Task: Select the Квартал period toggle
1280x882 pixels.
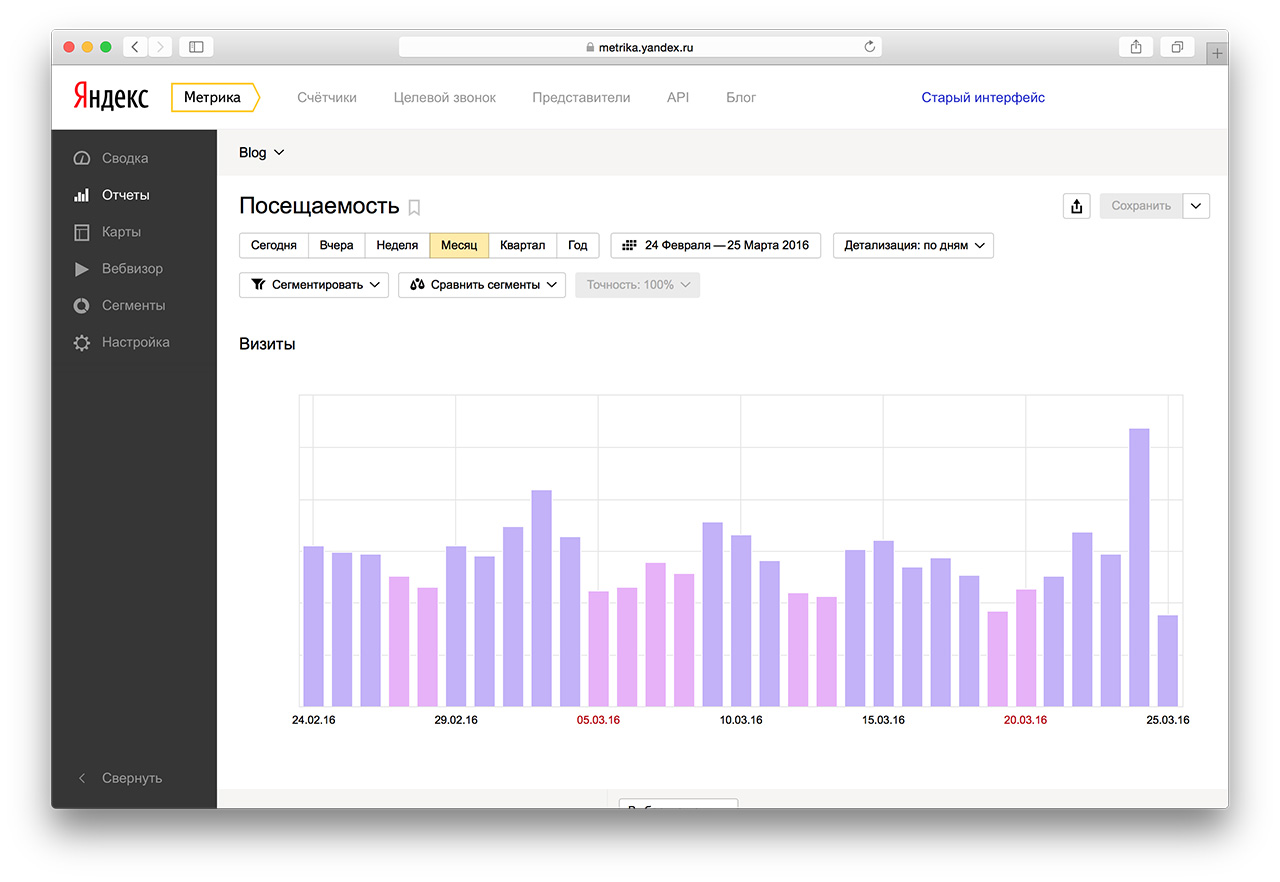Action: click(x=522, y=245)
